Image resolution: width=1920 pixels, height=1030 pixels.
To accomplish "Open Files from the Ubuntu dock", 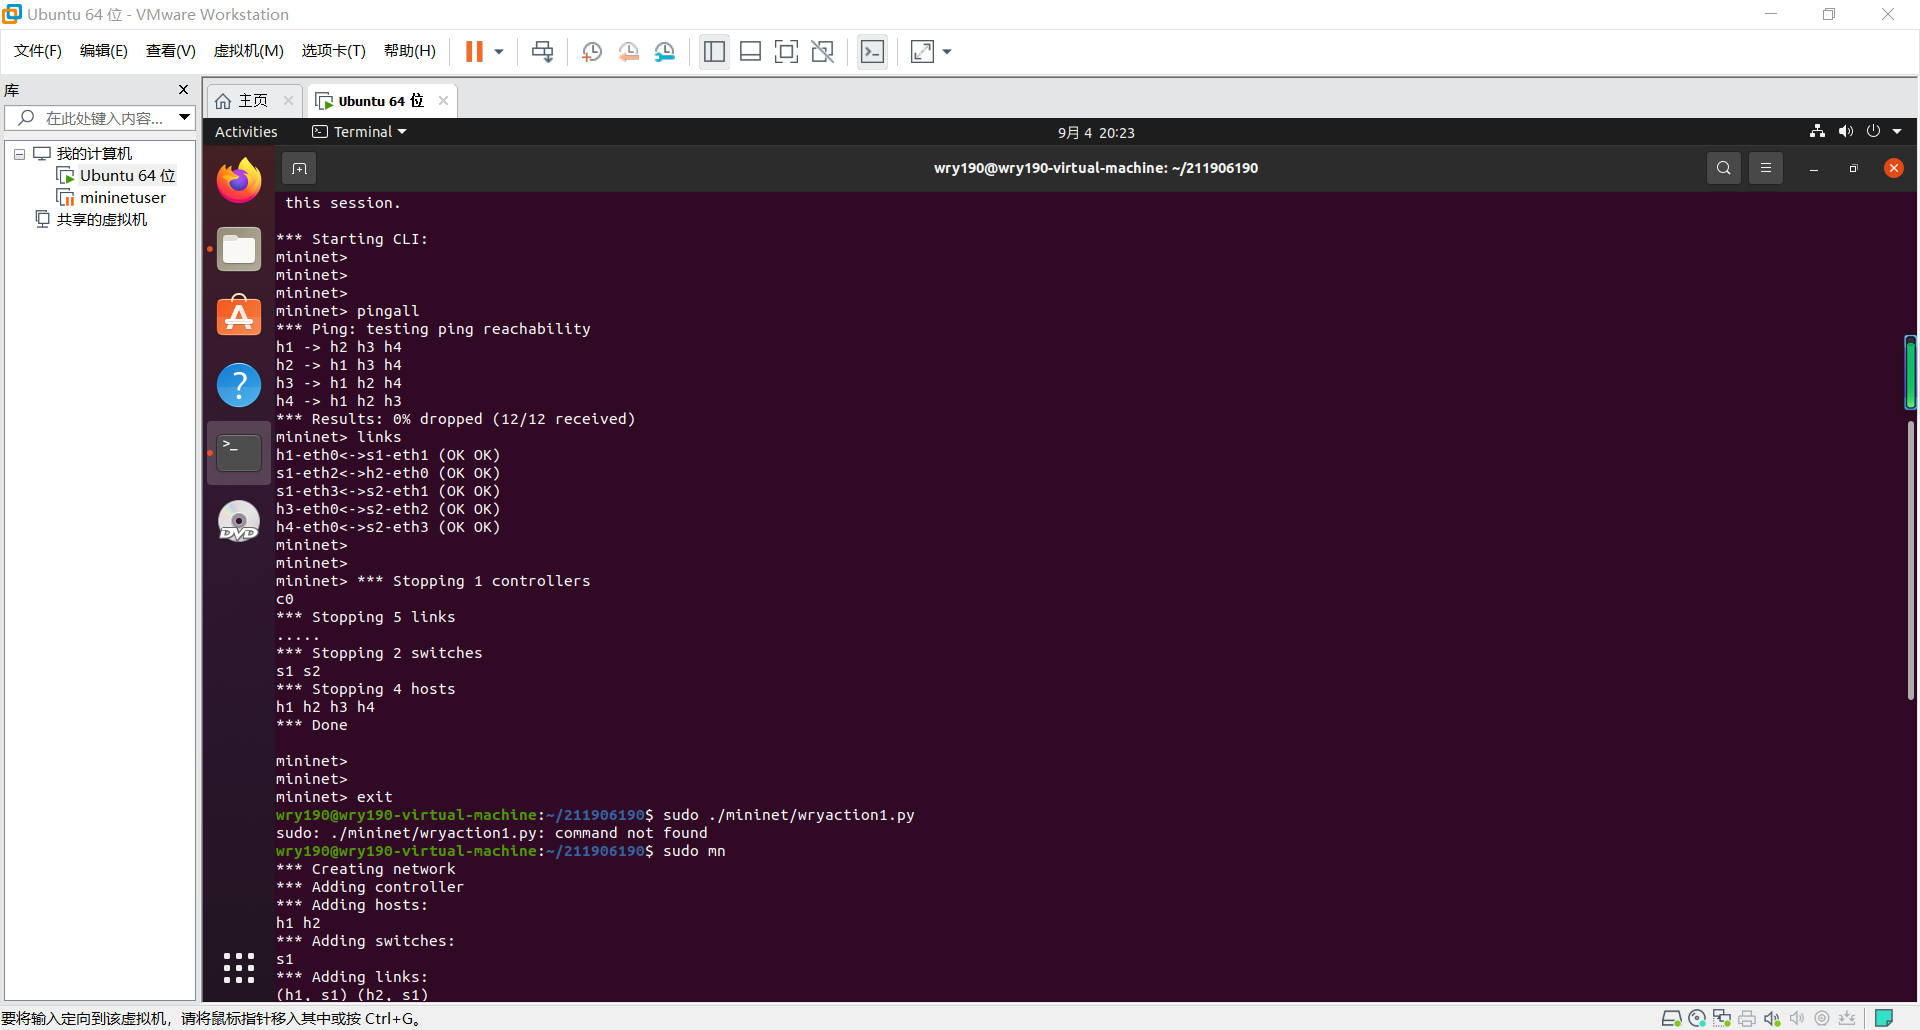I will [239, 249].
